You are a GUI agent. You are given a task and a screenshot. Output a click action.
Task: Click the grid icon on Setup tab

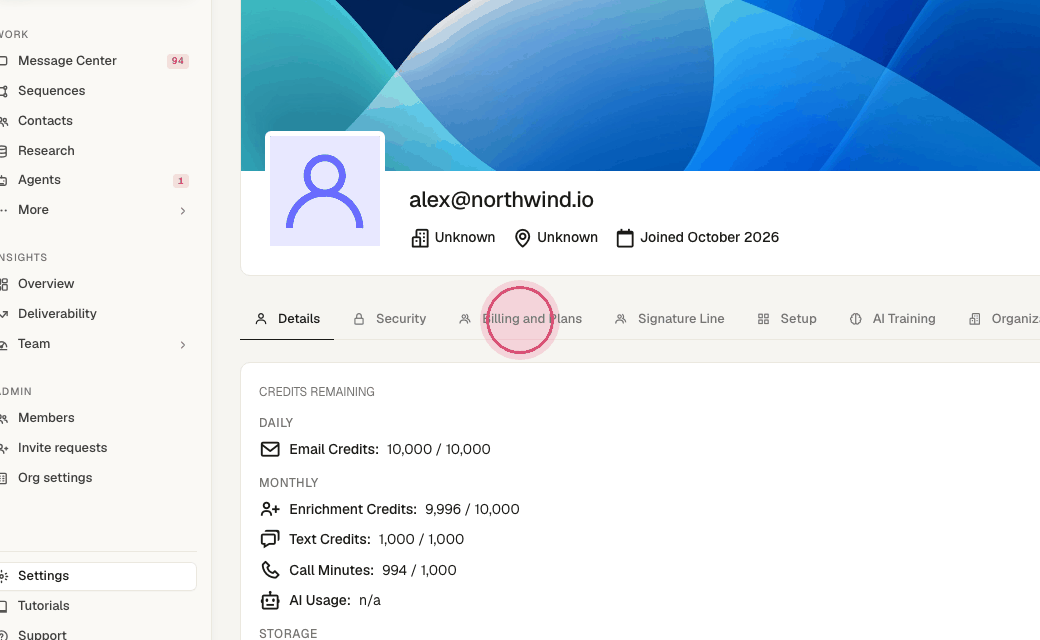(x=763, y=319)
